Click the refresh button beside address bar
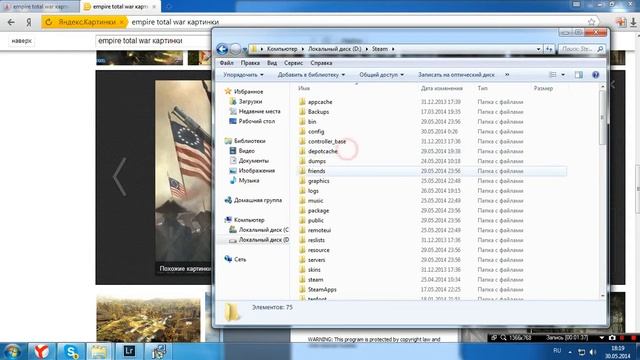The height and width of the screenshot is (360, 640). pyautogui.click(x=549, y=49)
